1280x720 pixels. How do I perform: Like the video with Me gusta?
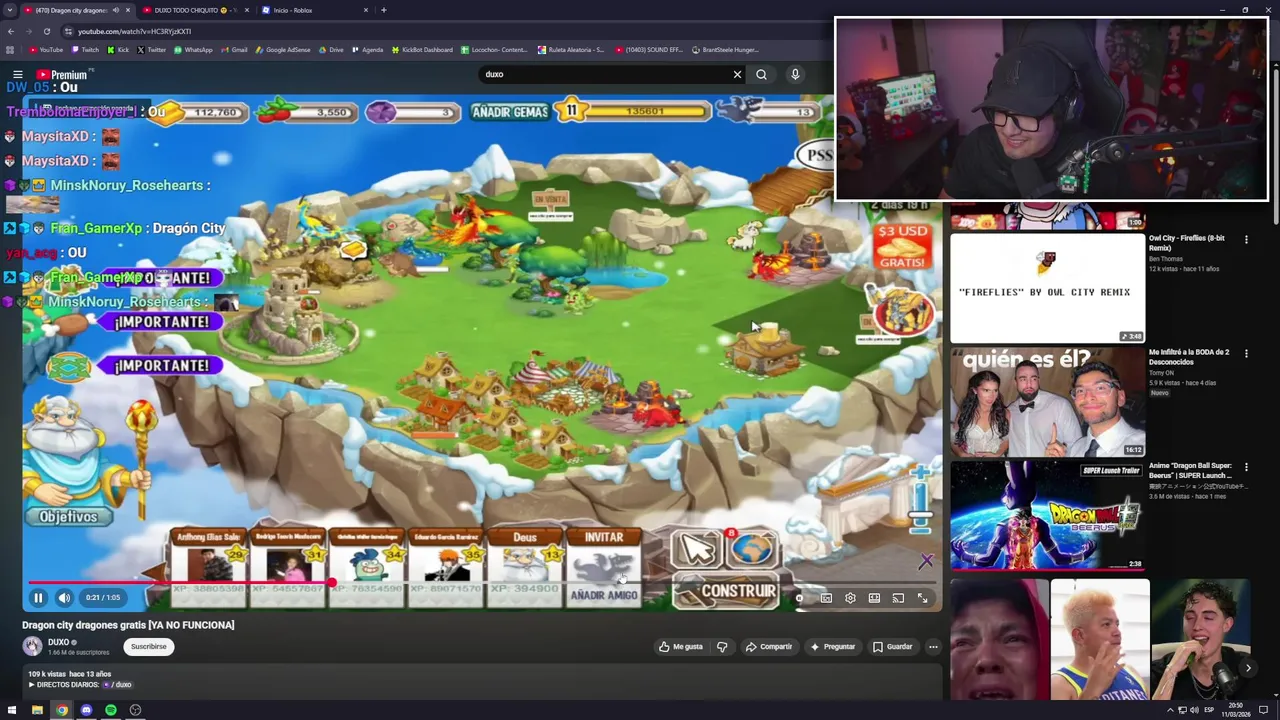pyautogui.click(x=681, y=647)
